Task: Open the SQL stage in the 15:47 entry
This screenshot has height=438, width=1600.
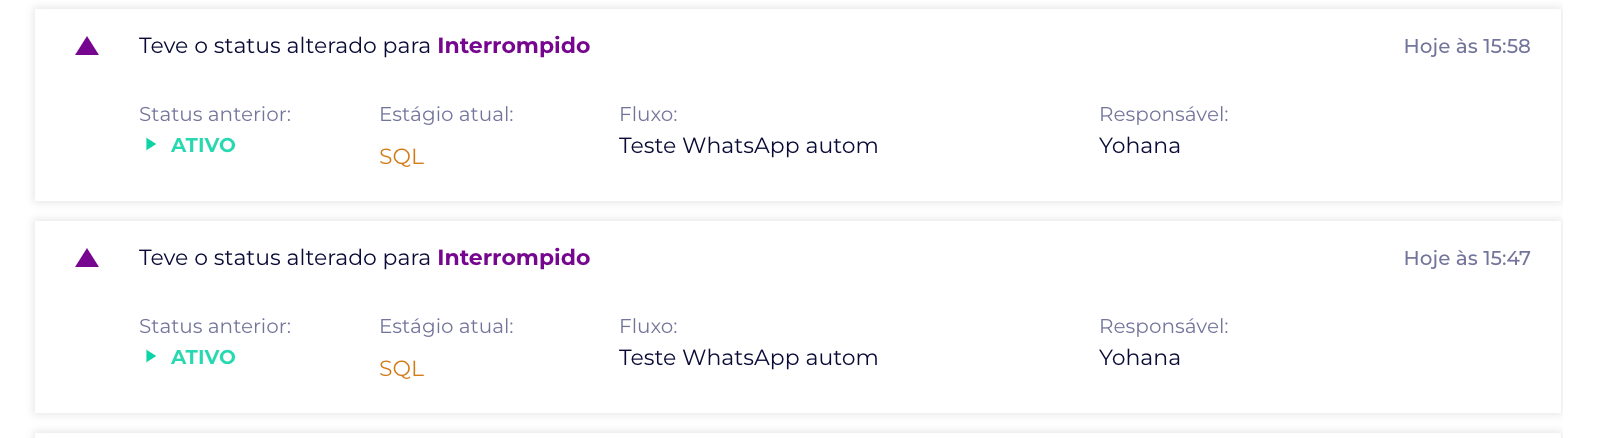Action: click(x=401, y=369)
